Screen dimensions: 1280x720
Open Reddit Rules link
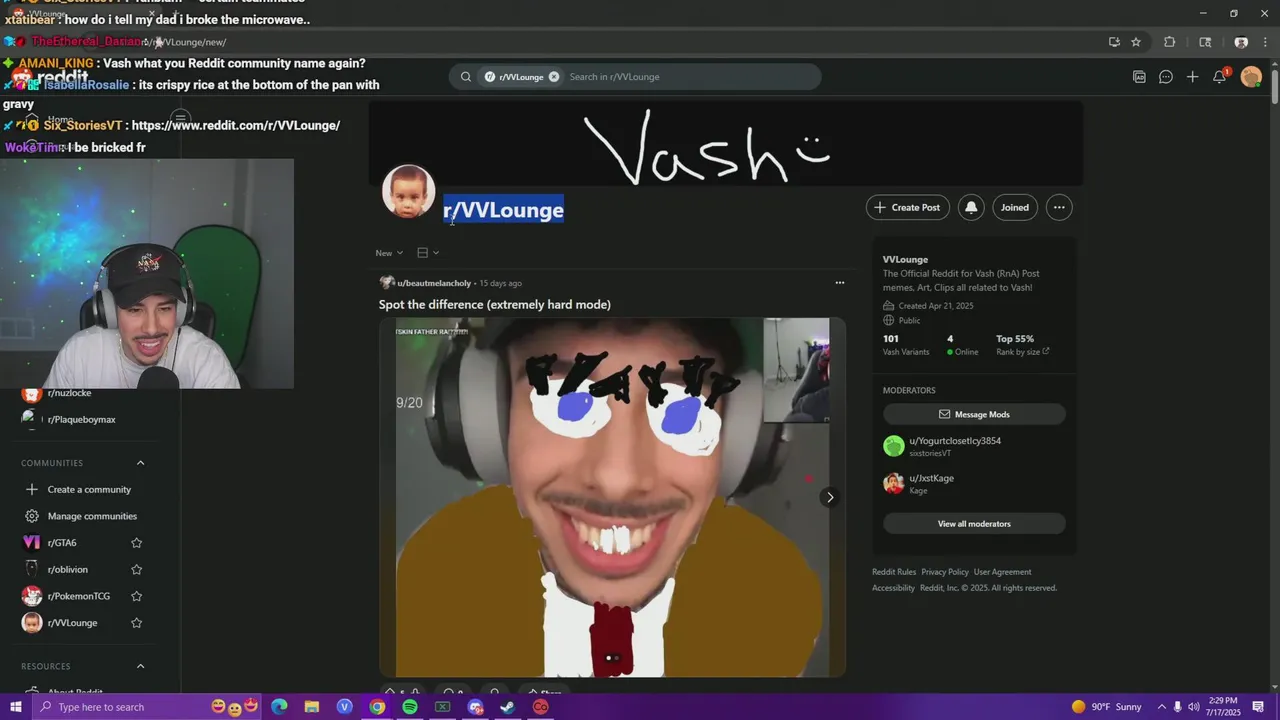click(x=894, y=572)
